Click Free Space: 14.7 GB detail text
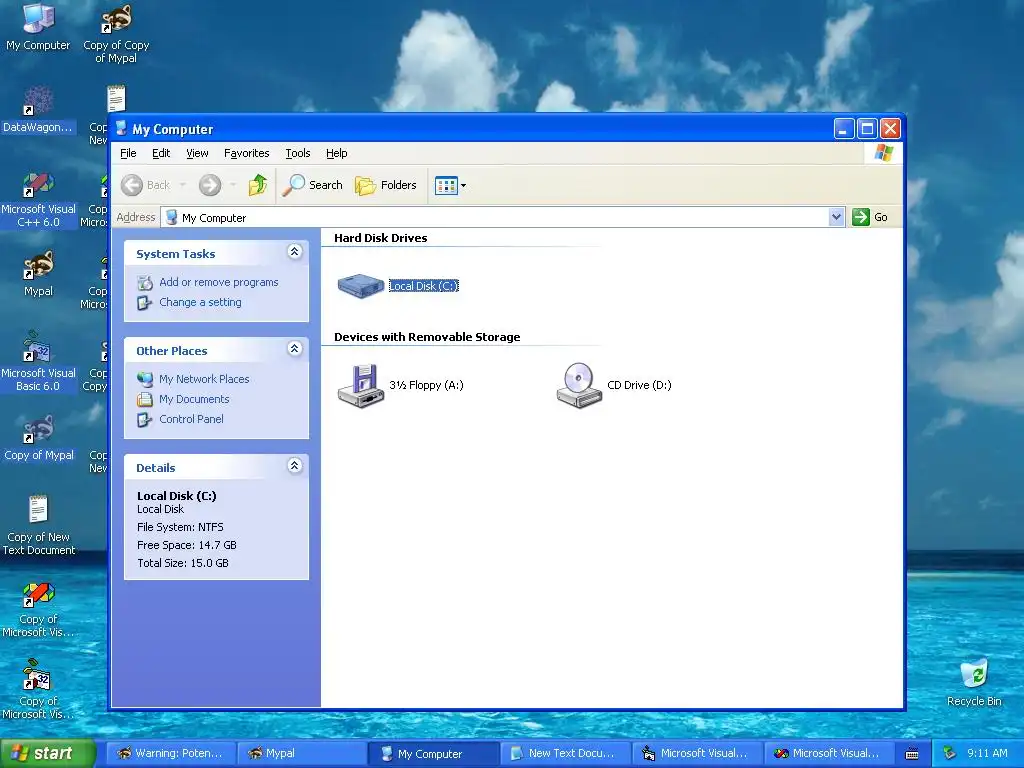1024x768 pixels. click(187, 545)
